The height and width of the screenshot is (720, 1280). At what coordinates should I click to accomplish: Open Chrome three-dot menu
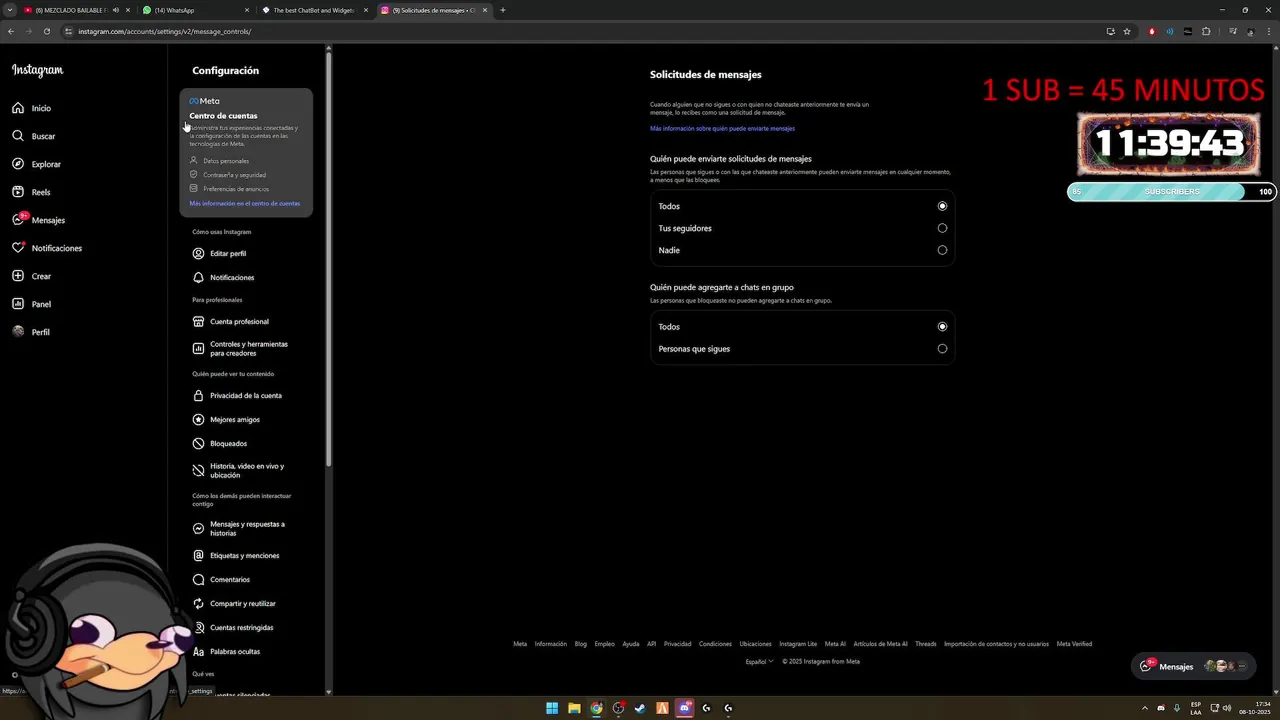tap(1268, 31)
